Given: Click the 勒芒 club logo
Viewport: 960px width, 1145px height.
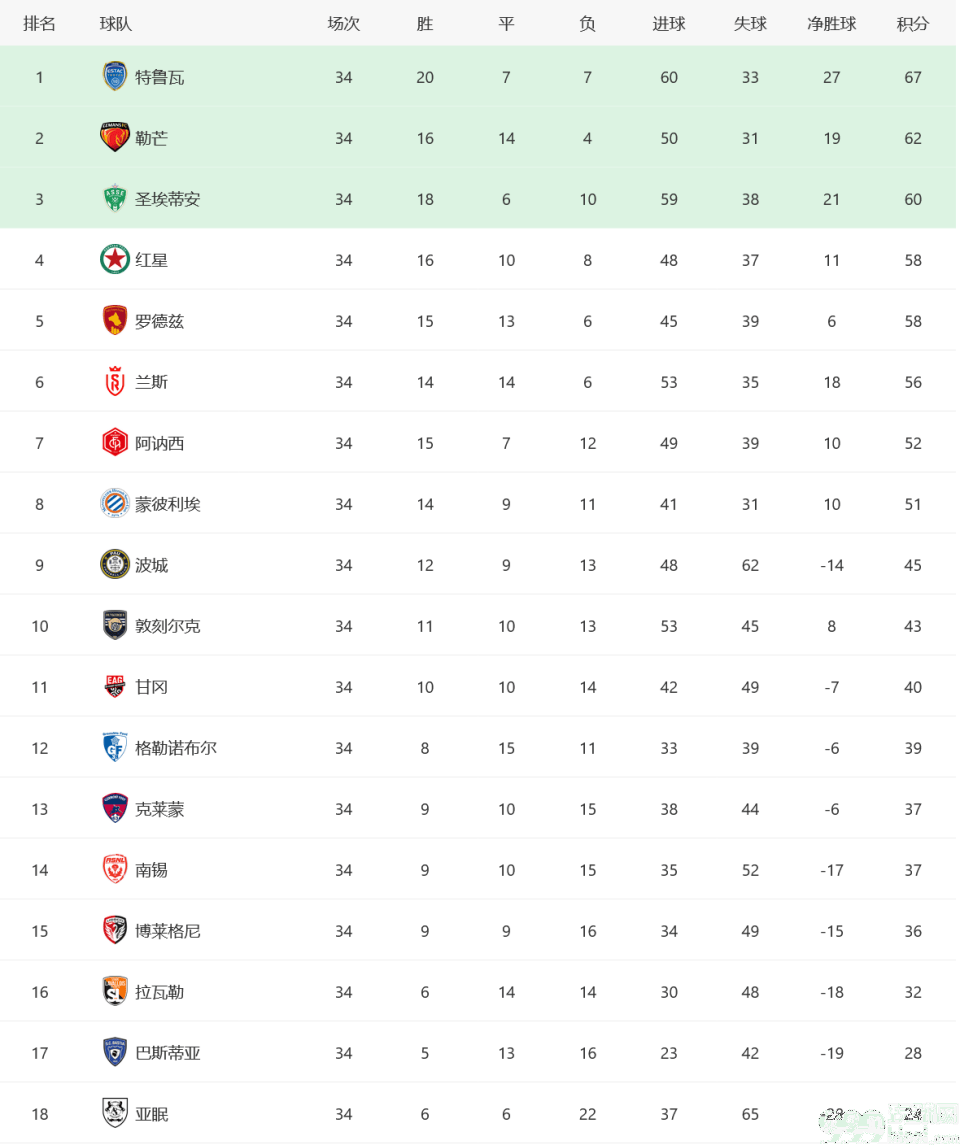Looking at the screenshot, I should click(x=115, y=137).
